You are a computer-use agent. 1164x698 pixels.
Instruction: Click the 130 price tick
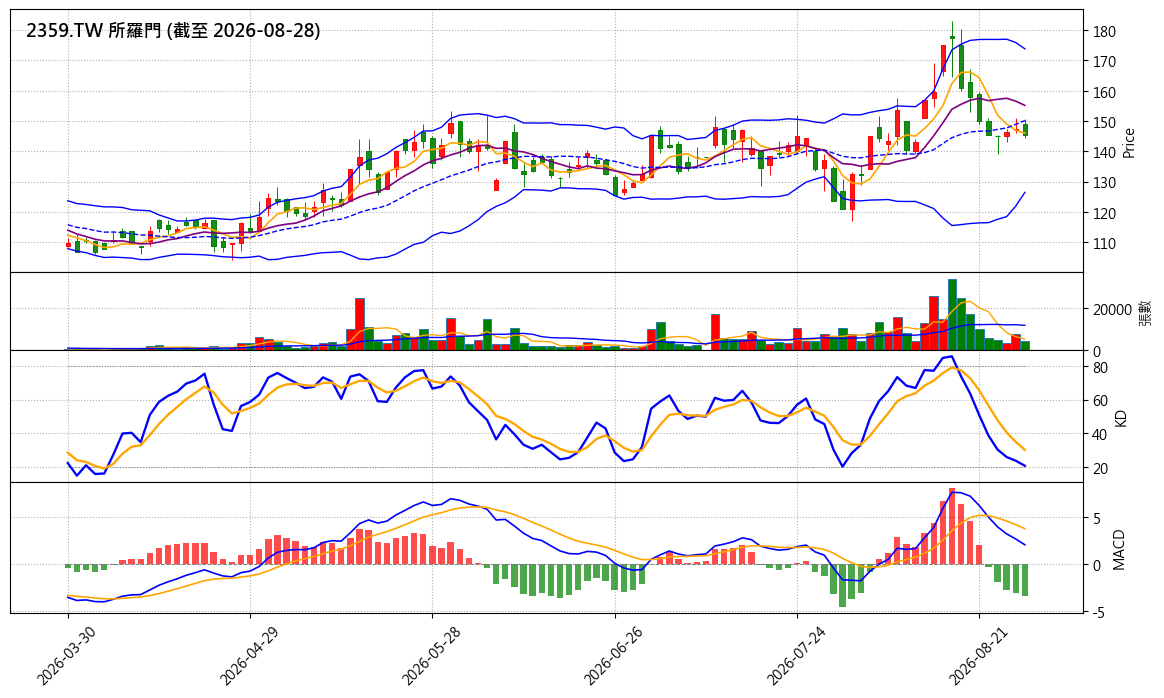(1104, 183)
